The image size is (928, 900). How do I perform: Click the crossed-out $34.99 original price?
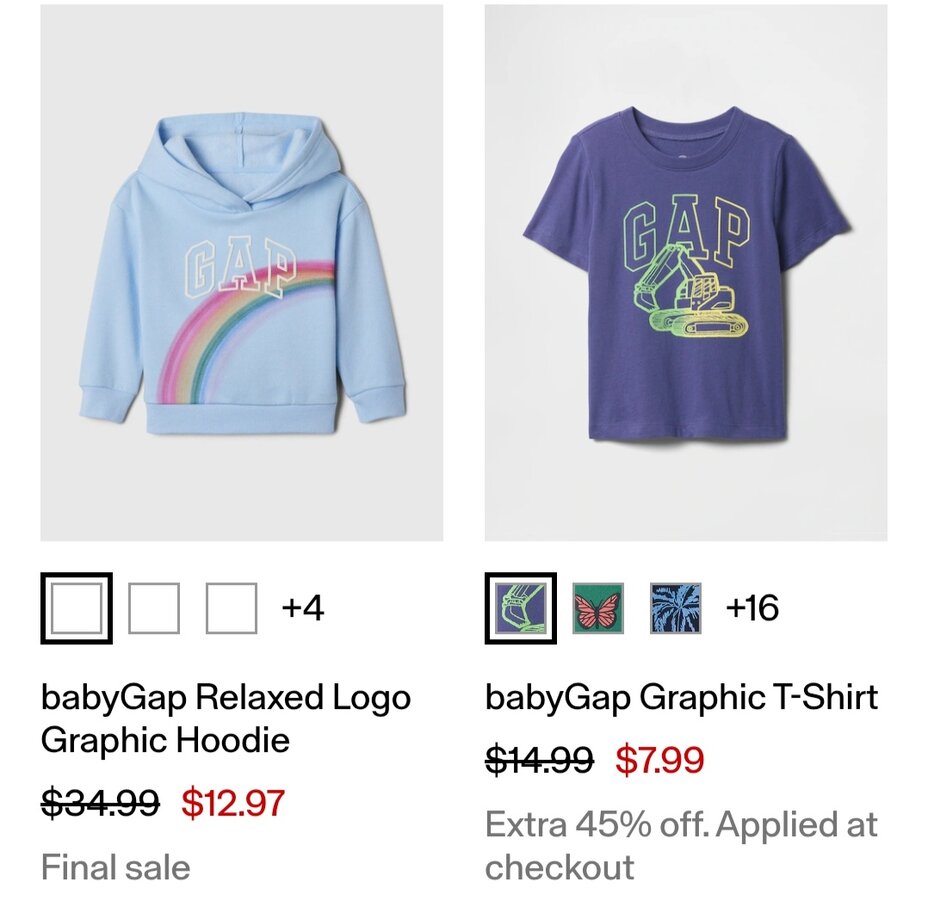pyautogui.click(x=100, y=802)
